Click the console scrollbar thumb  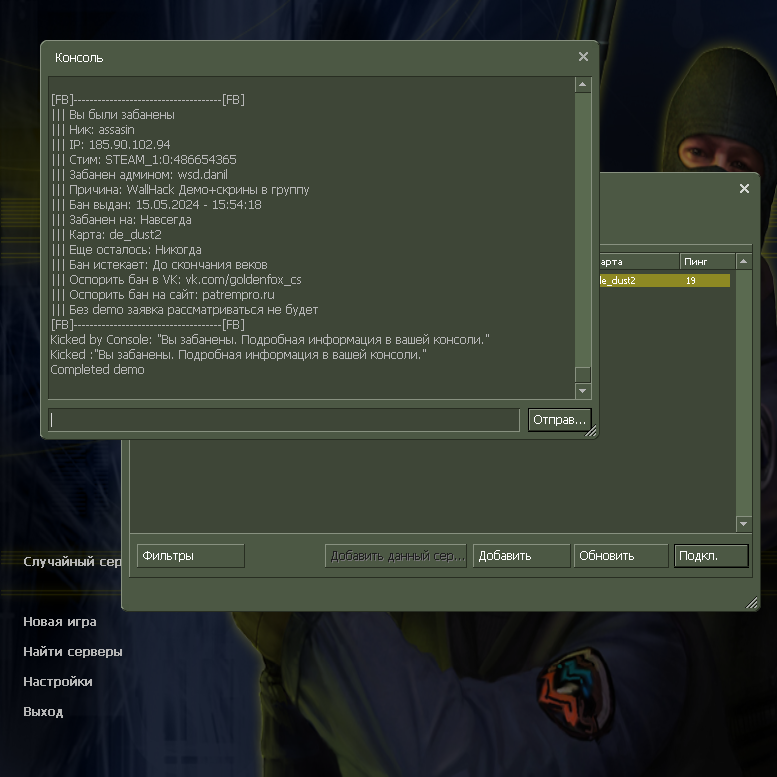pos(583,375)
